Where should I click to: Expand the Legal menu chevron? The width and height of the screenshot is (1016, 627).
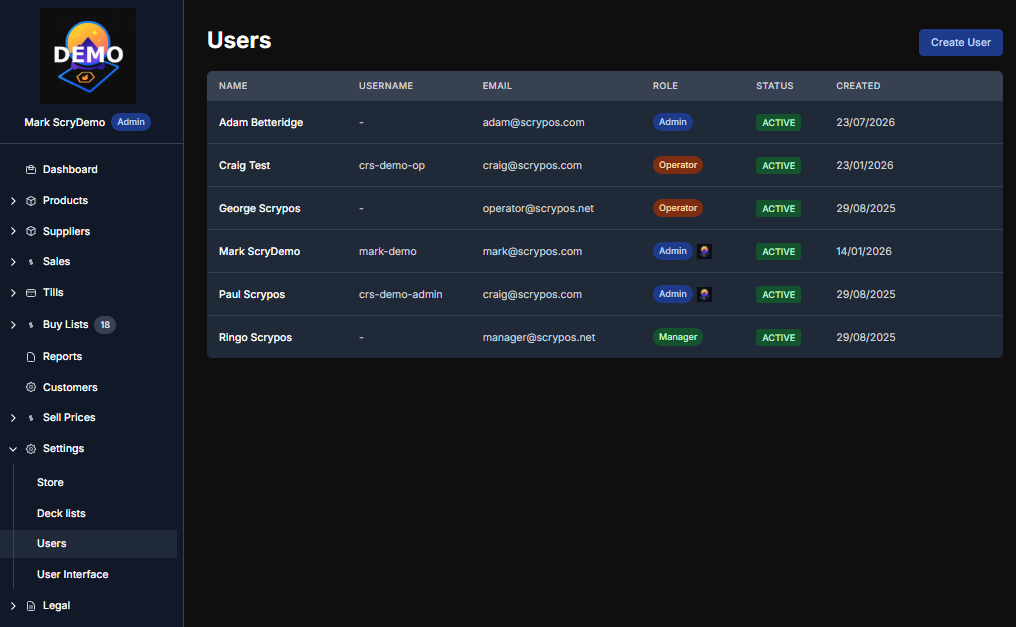pos(13,606)
